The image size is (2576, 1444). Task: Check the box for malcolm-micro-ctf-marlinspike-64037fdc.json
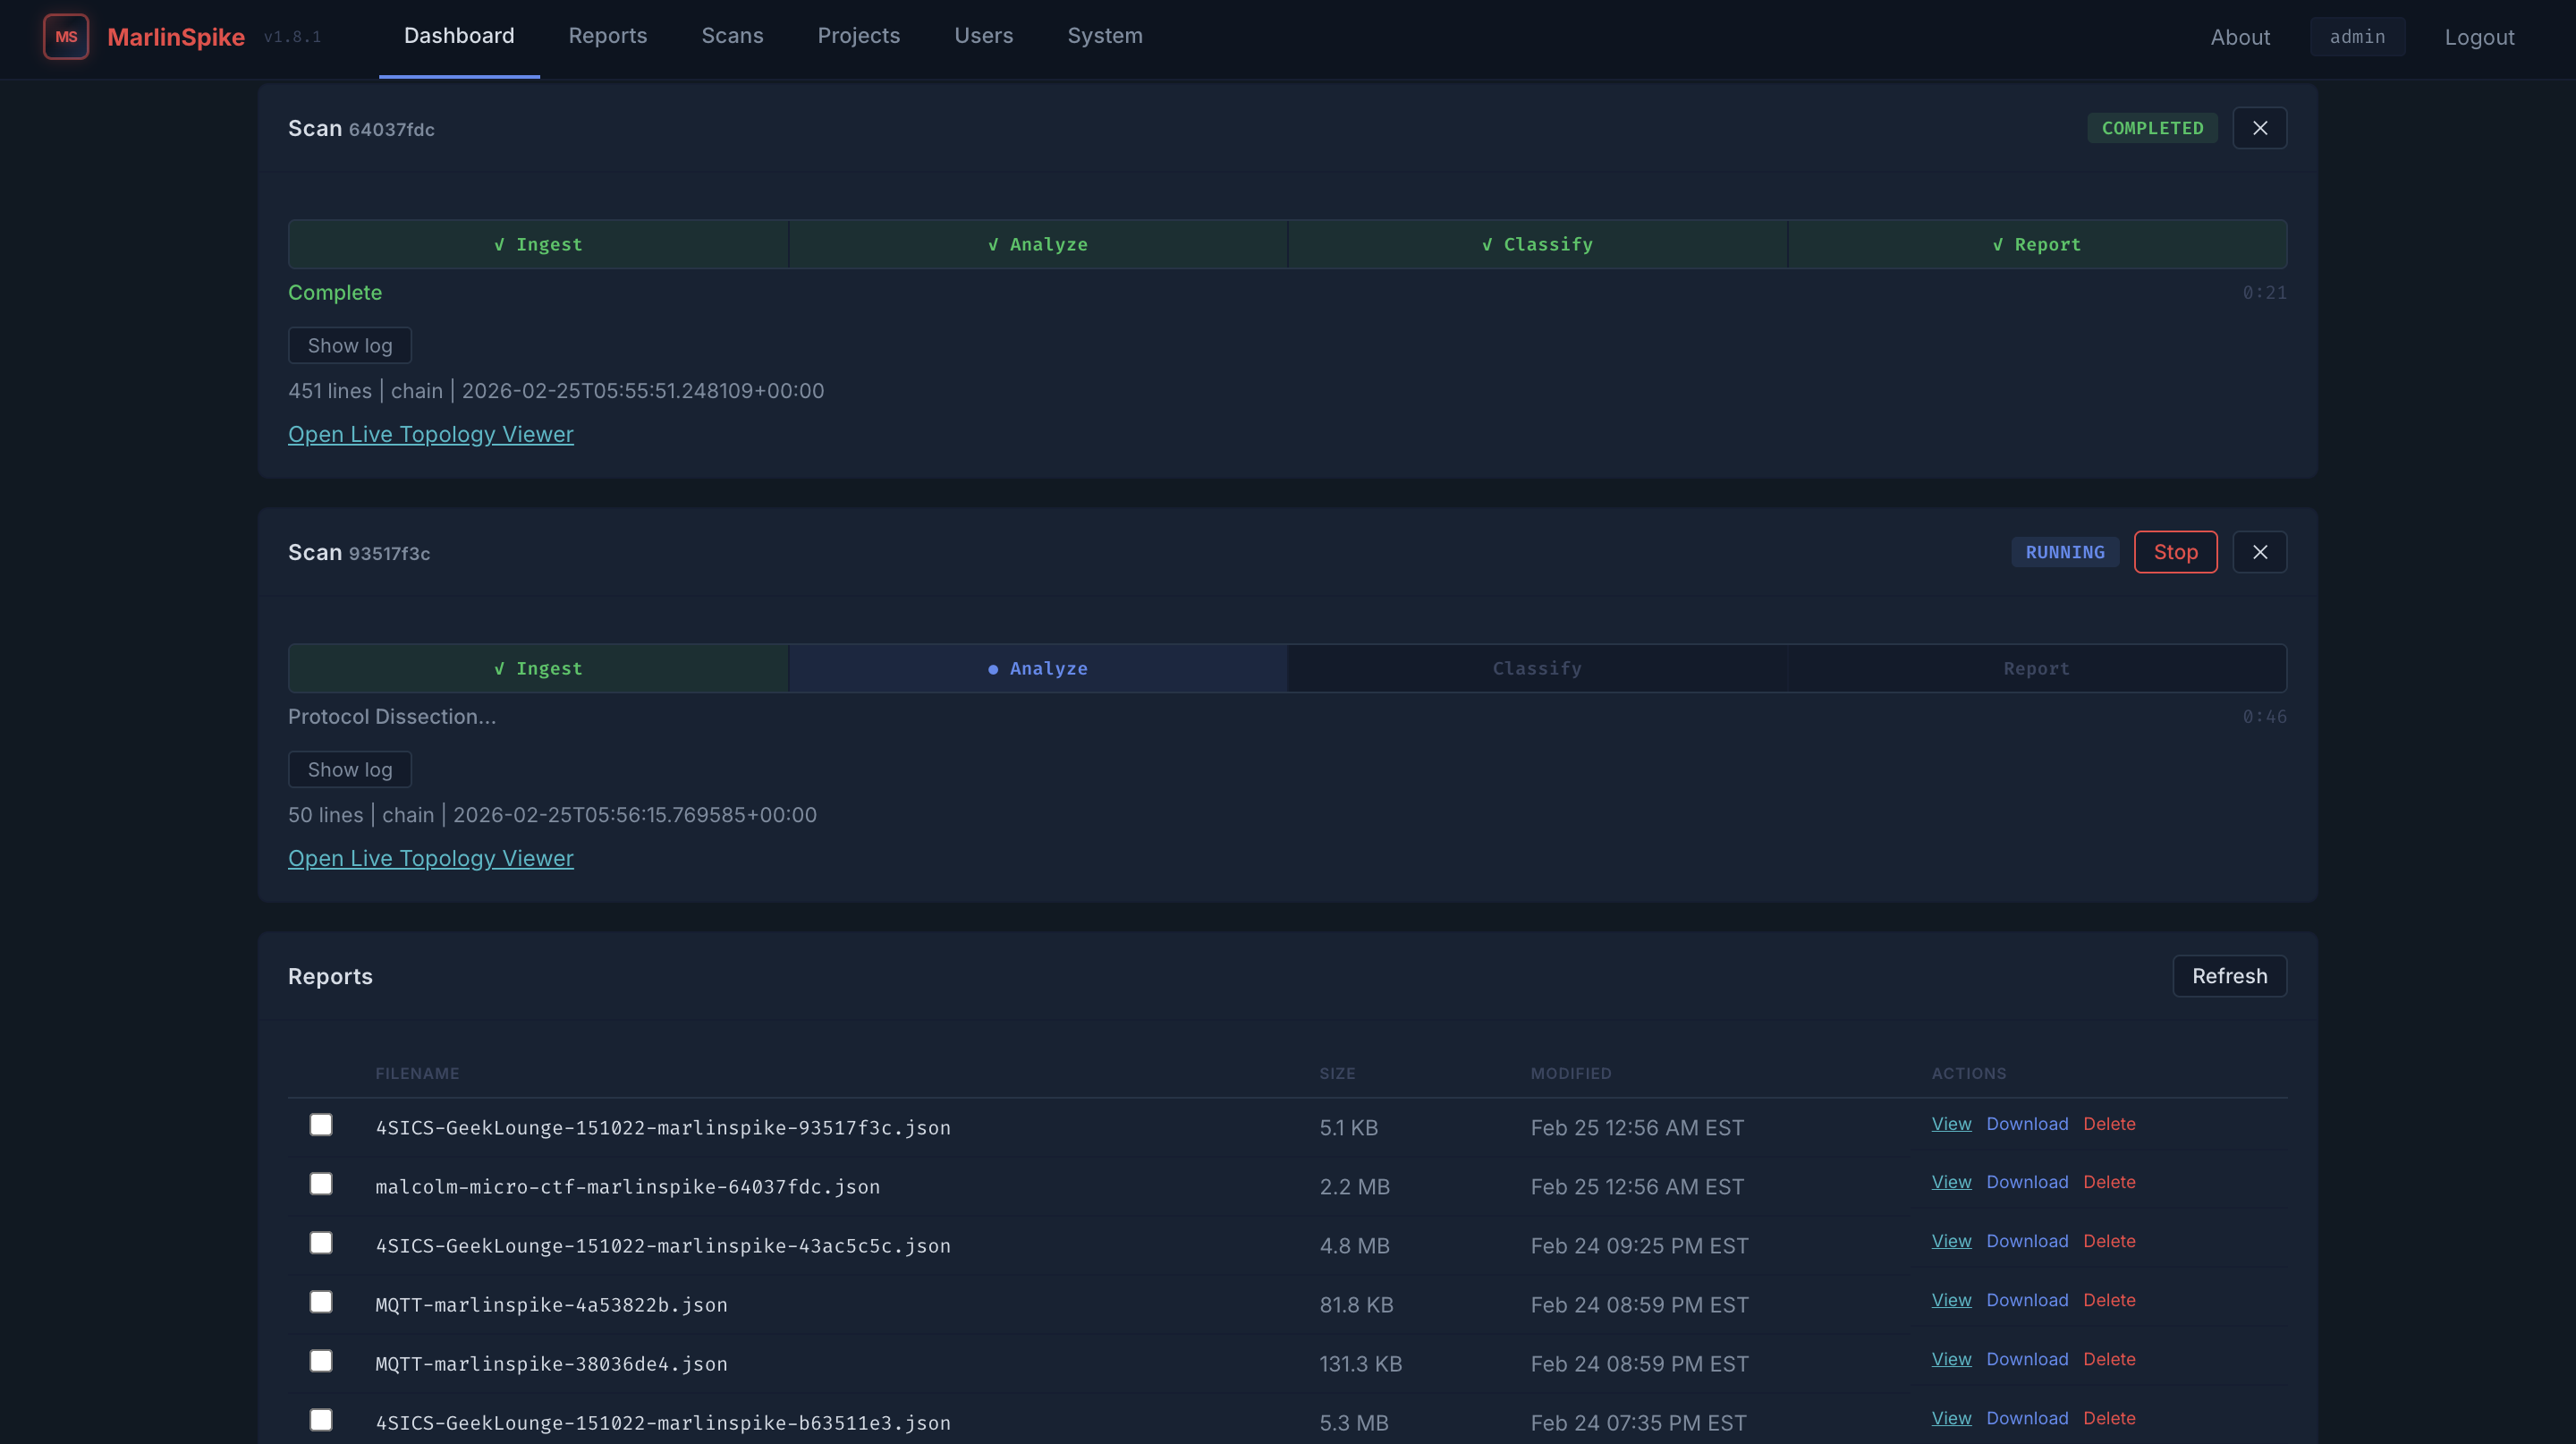pyautogui.click(x=321, y=1184)
